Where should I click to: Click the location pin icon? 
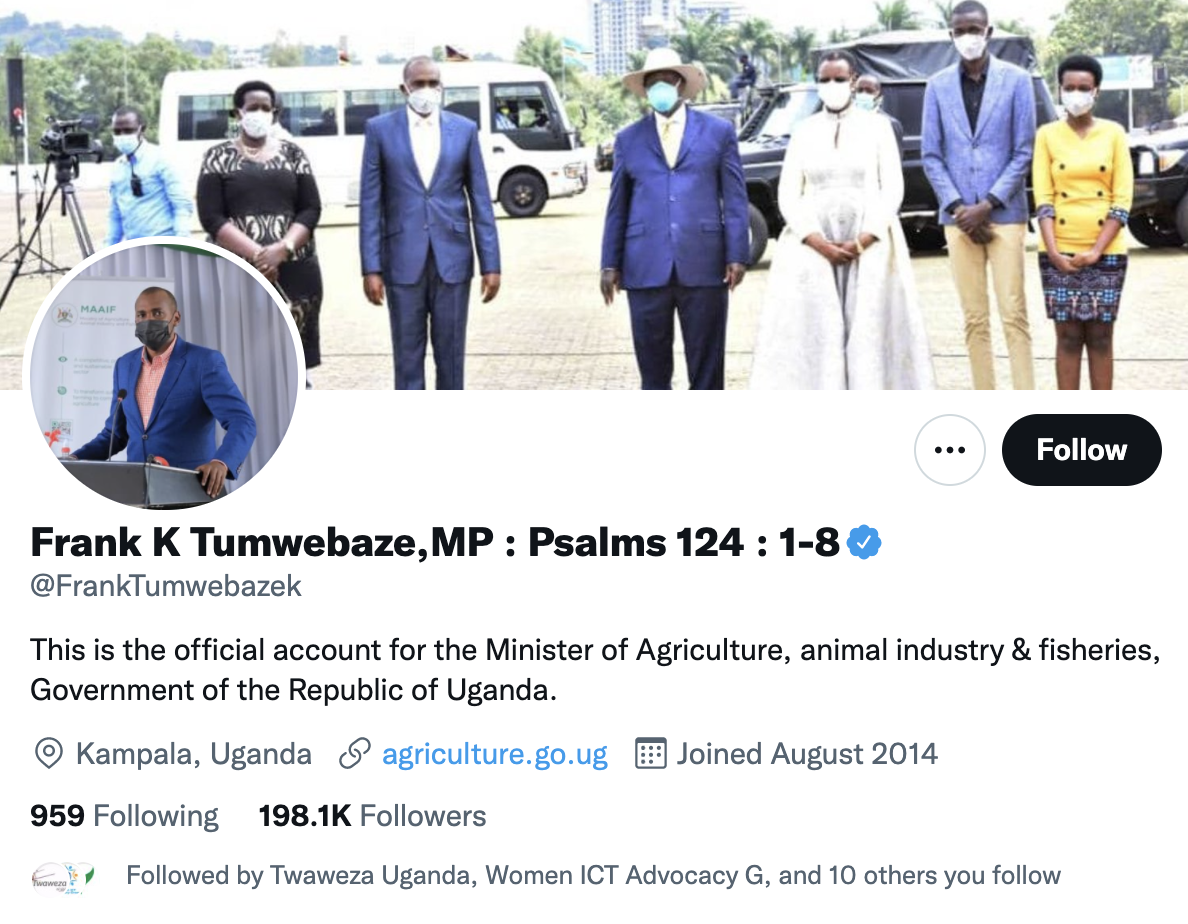click(49, 754)
